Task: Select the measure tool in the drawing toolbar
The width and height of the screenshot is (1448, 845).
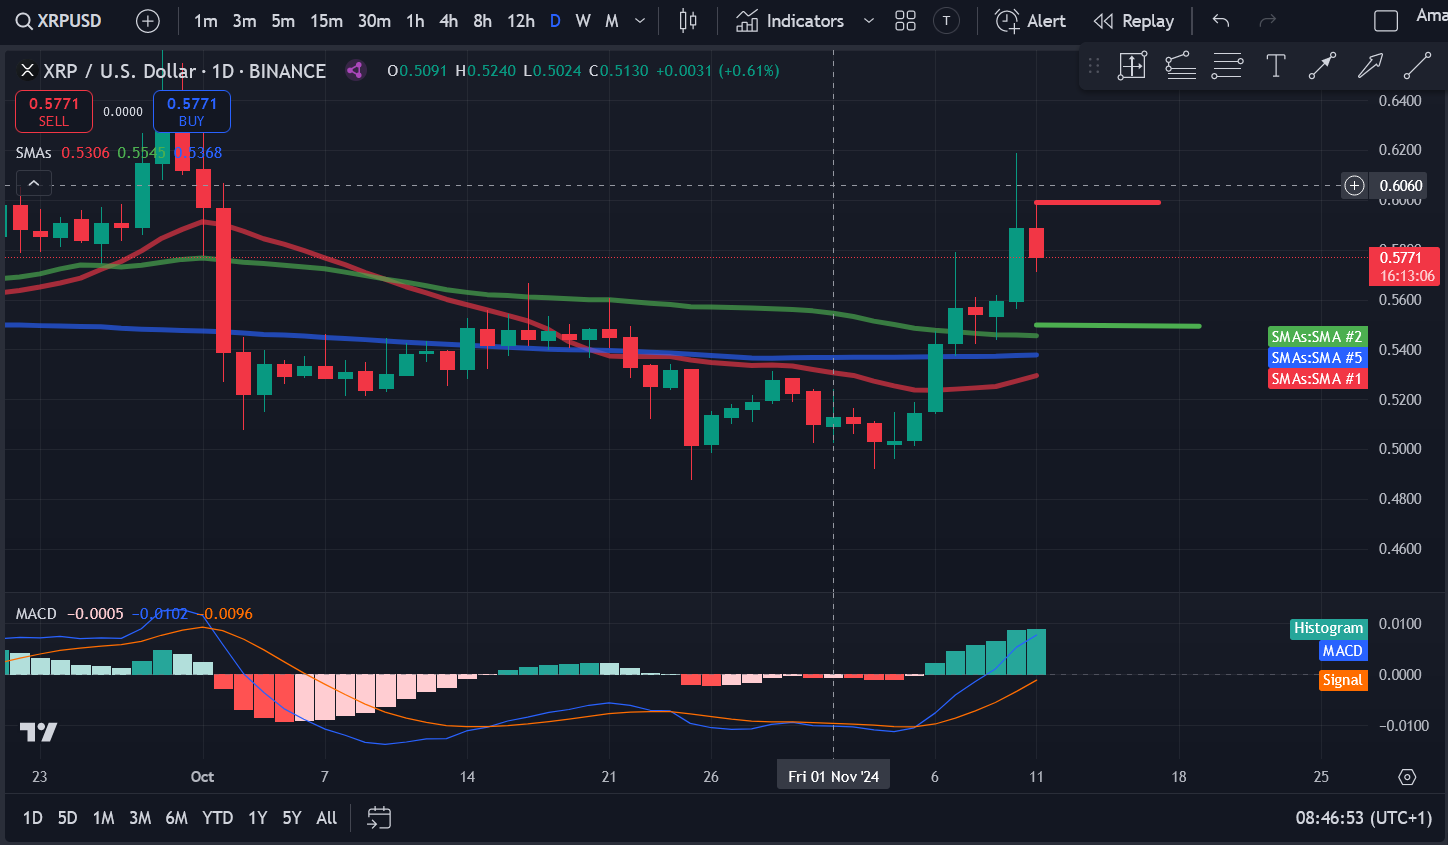Action: tap(1132, 66)
